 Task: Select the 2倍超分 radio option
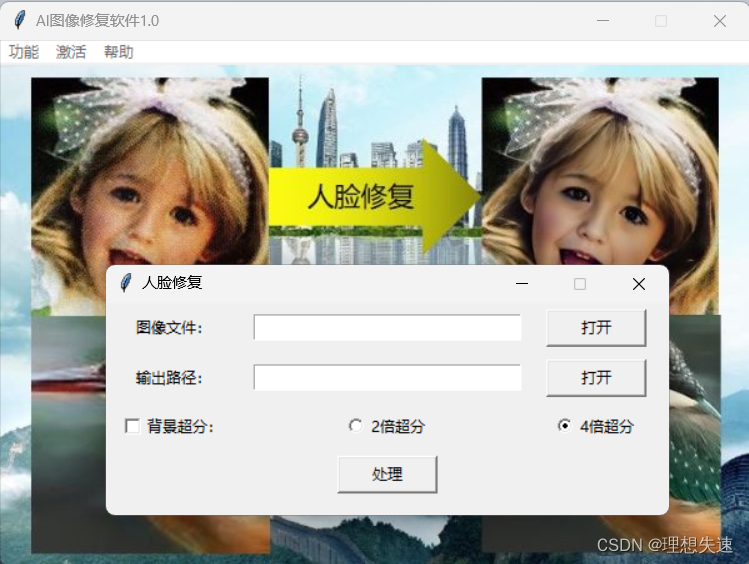355,426
